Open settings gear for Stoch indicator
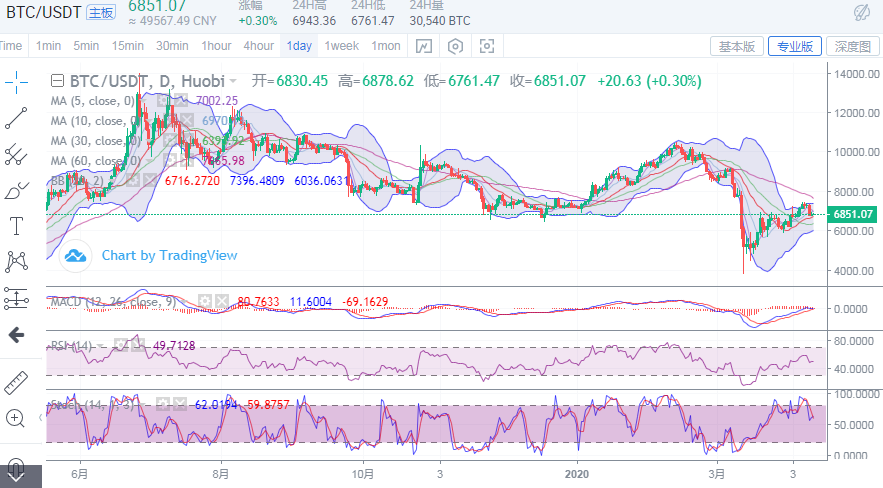883x488 pixels. (x=164, y=405)
